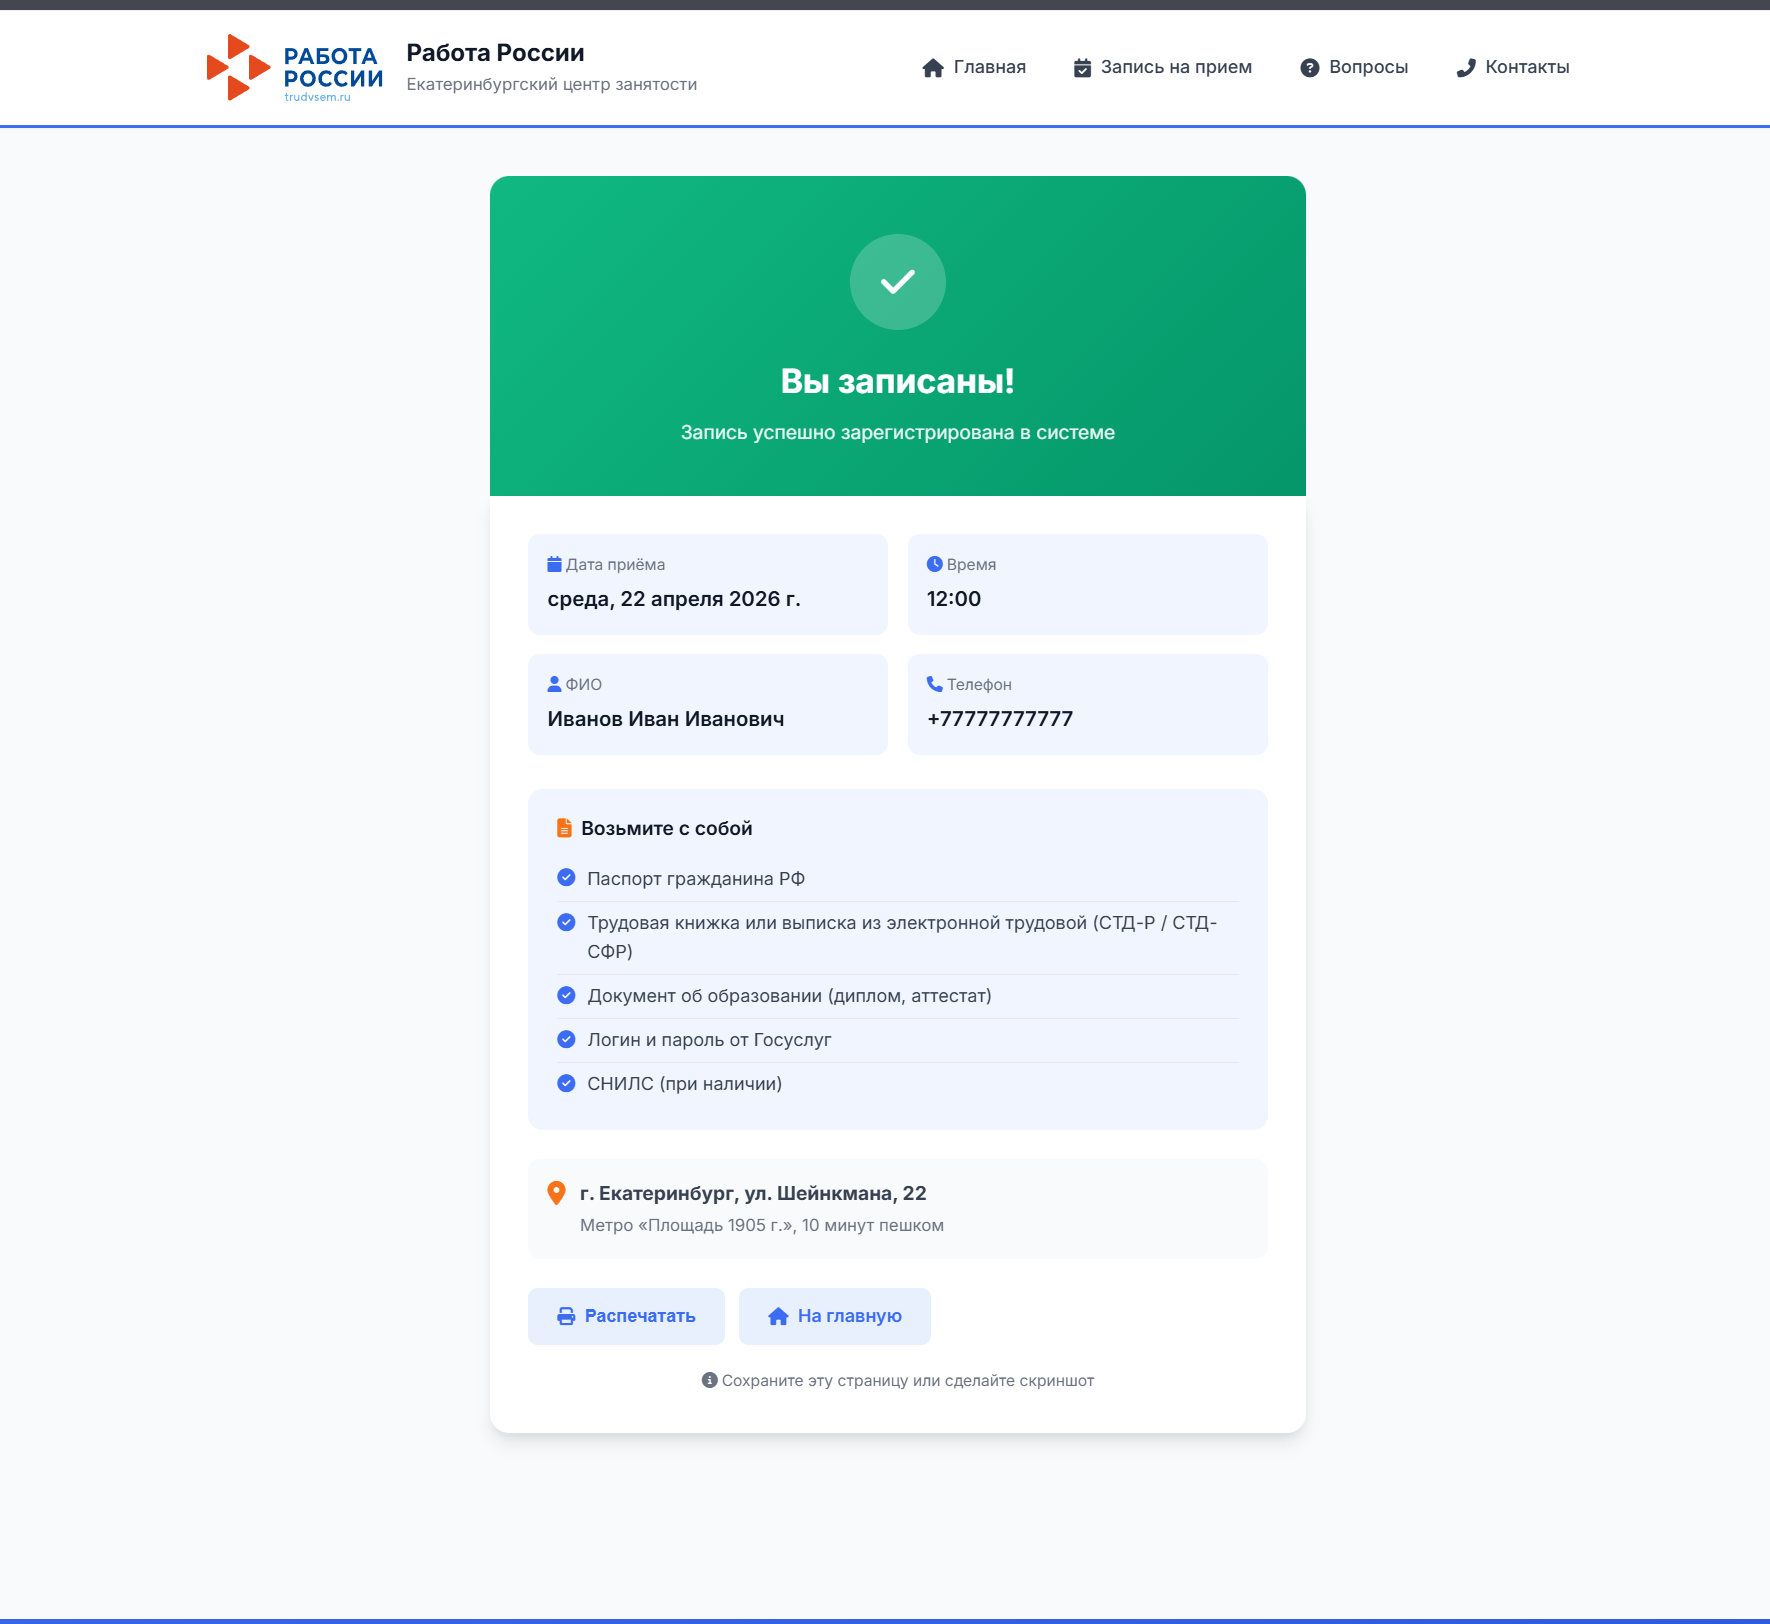The height and width of the screenshot is (1624, 1770).
Task: Click the checkmark next to Документ об образовании
Action: pos(566,995)
